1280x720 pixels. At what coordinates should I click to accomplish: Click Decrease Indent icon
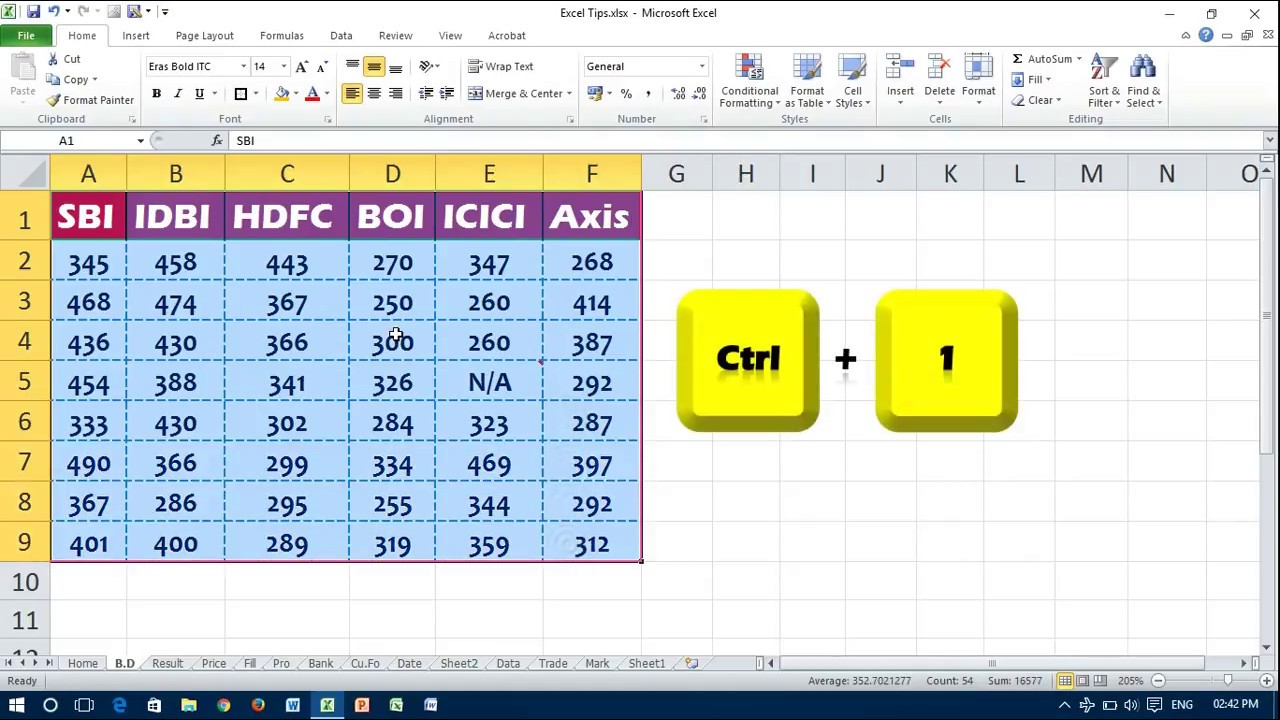coord(426,93)
